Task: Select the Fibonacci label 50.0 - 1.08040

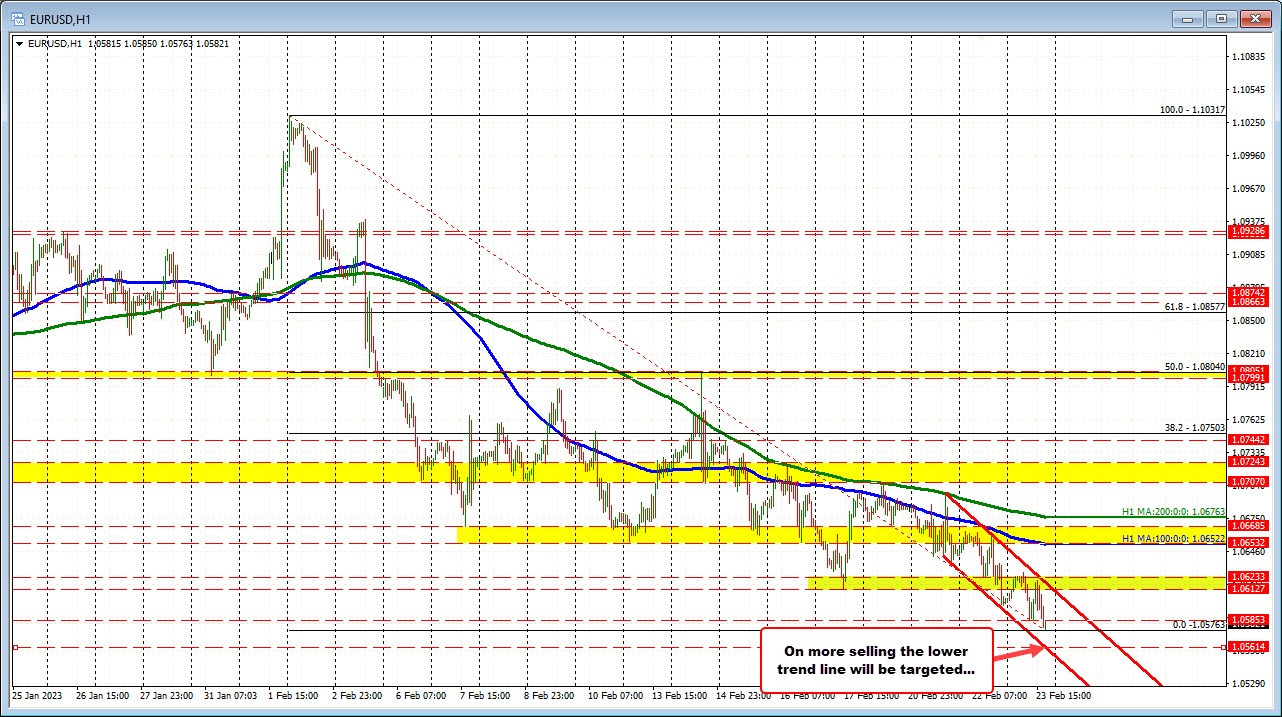Action: (x=1194, y=367)
